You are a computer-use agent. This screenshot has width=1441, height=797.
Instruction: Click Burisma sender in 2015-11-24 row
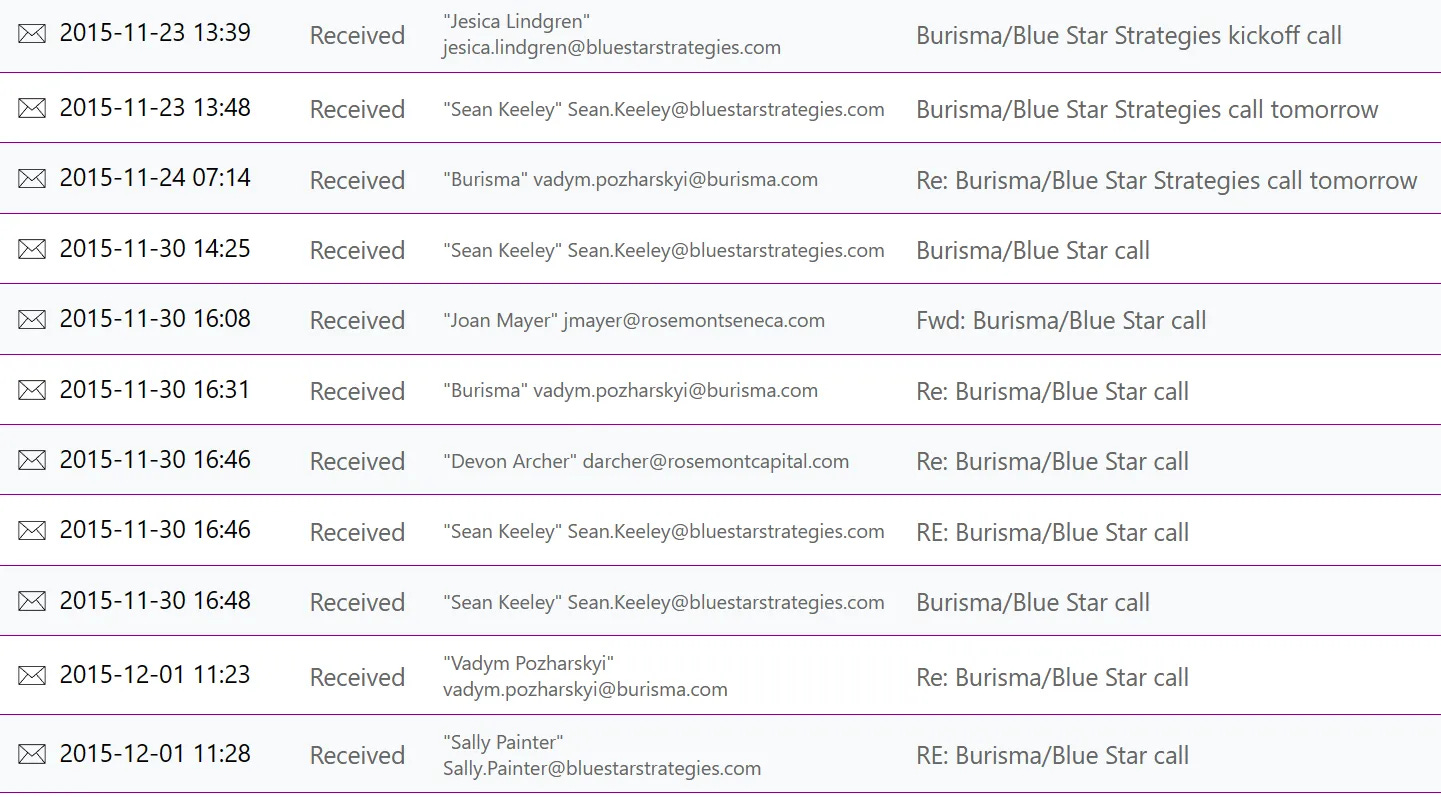[630, 180]
